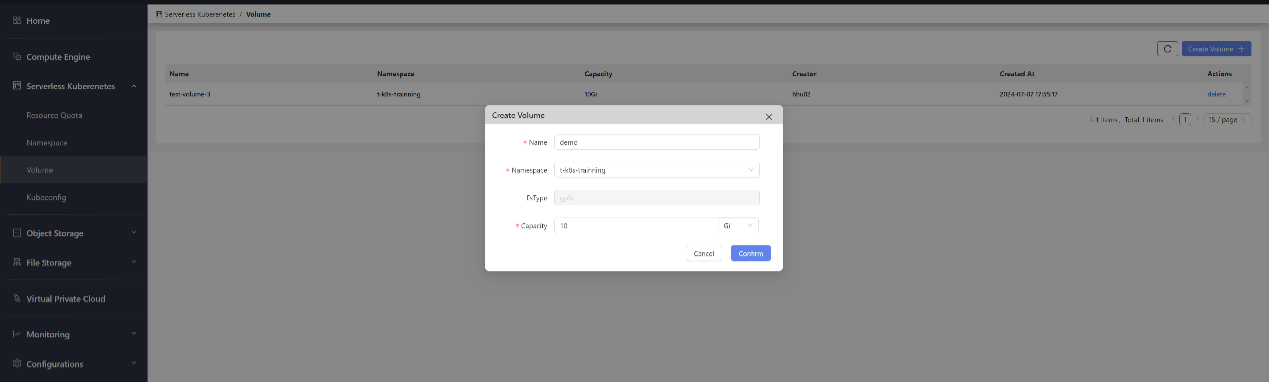
Task: Open the Gi capacity unit dropdown
Action: [739, 226]
